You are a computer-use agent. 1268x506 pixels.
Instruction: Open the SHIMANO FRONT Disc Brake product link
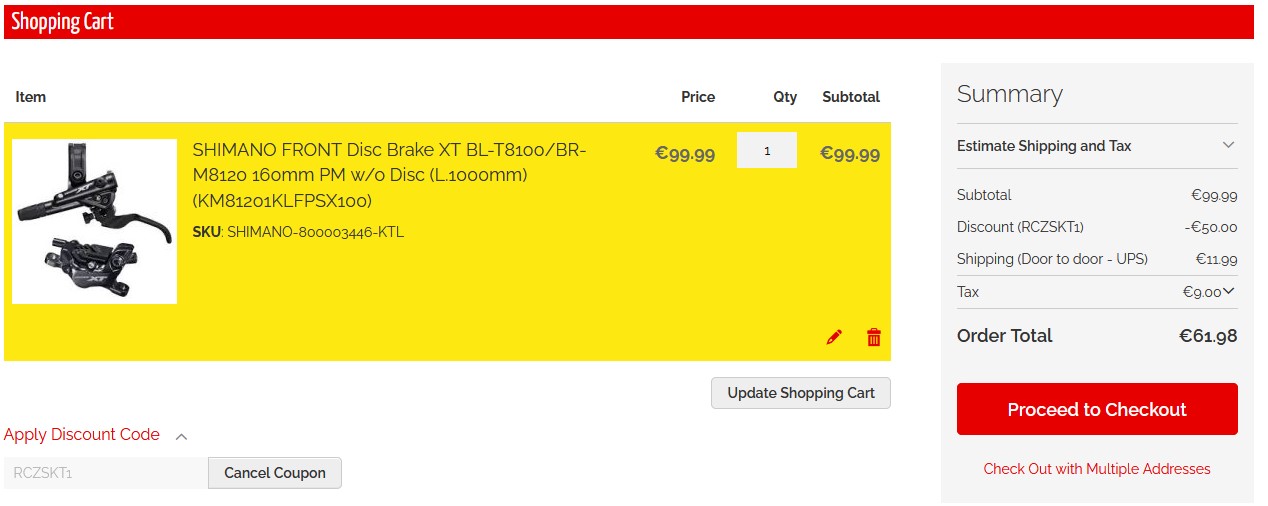pyautogui.click(x=389, y=175)
